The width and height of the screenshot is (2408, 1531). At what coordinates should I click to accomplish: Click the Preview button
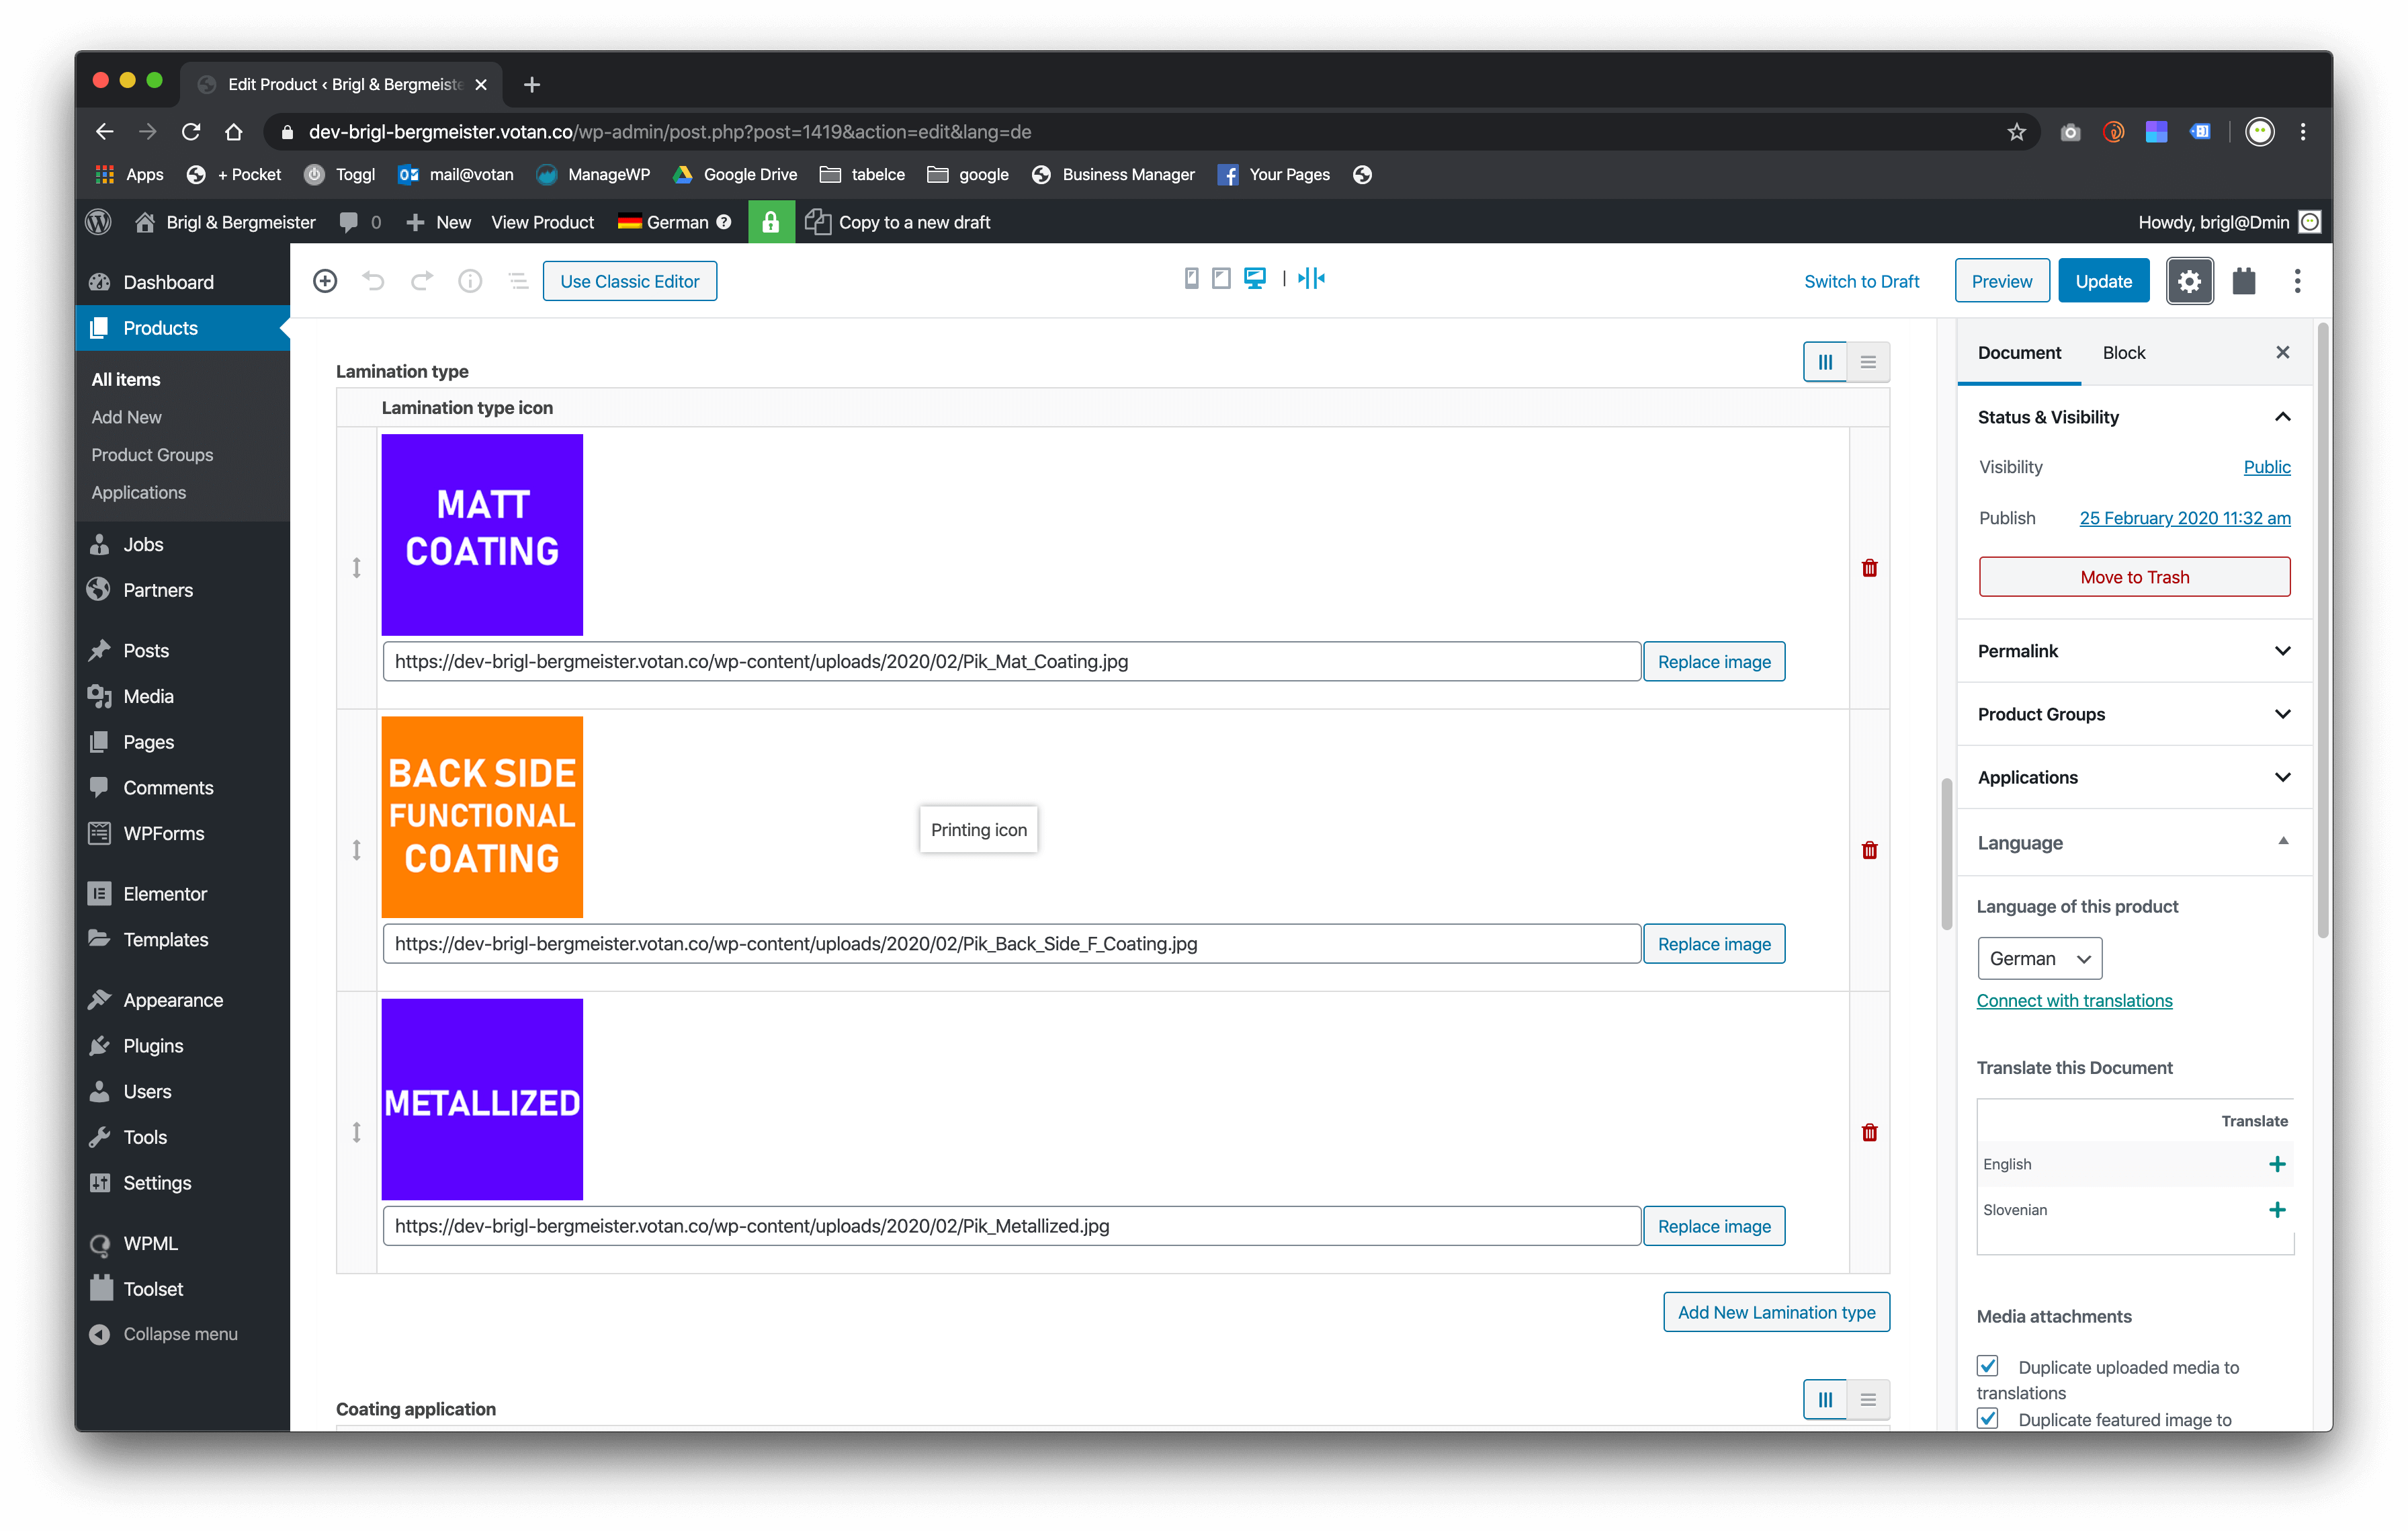pyautogui.click(x=2001, y=281)
